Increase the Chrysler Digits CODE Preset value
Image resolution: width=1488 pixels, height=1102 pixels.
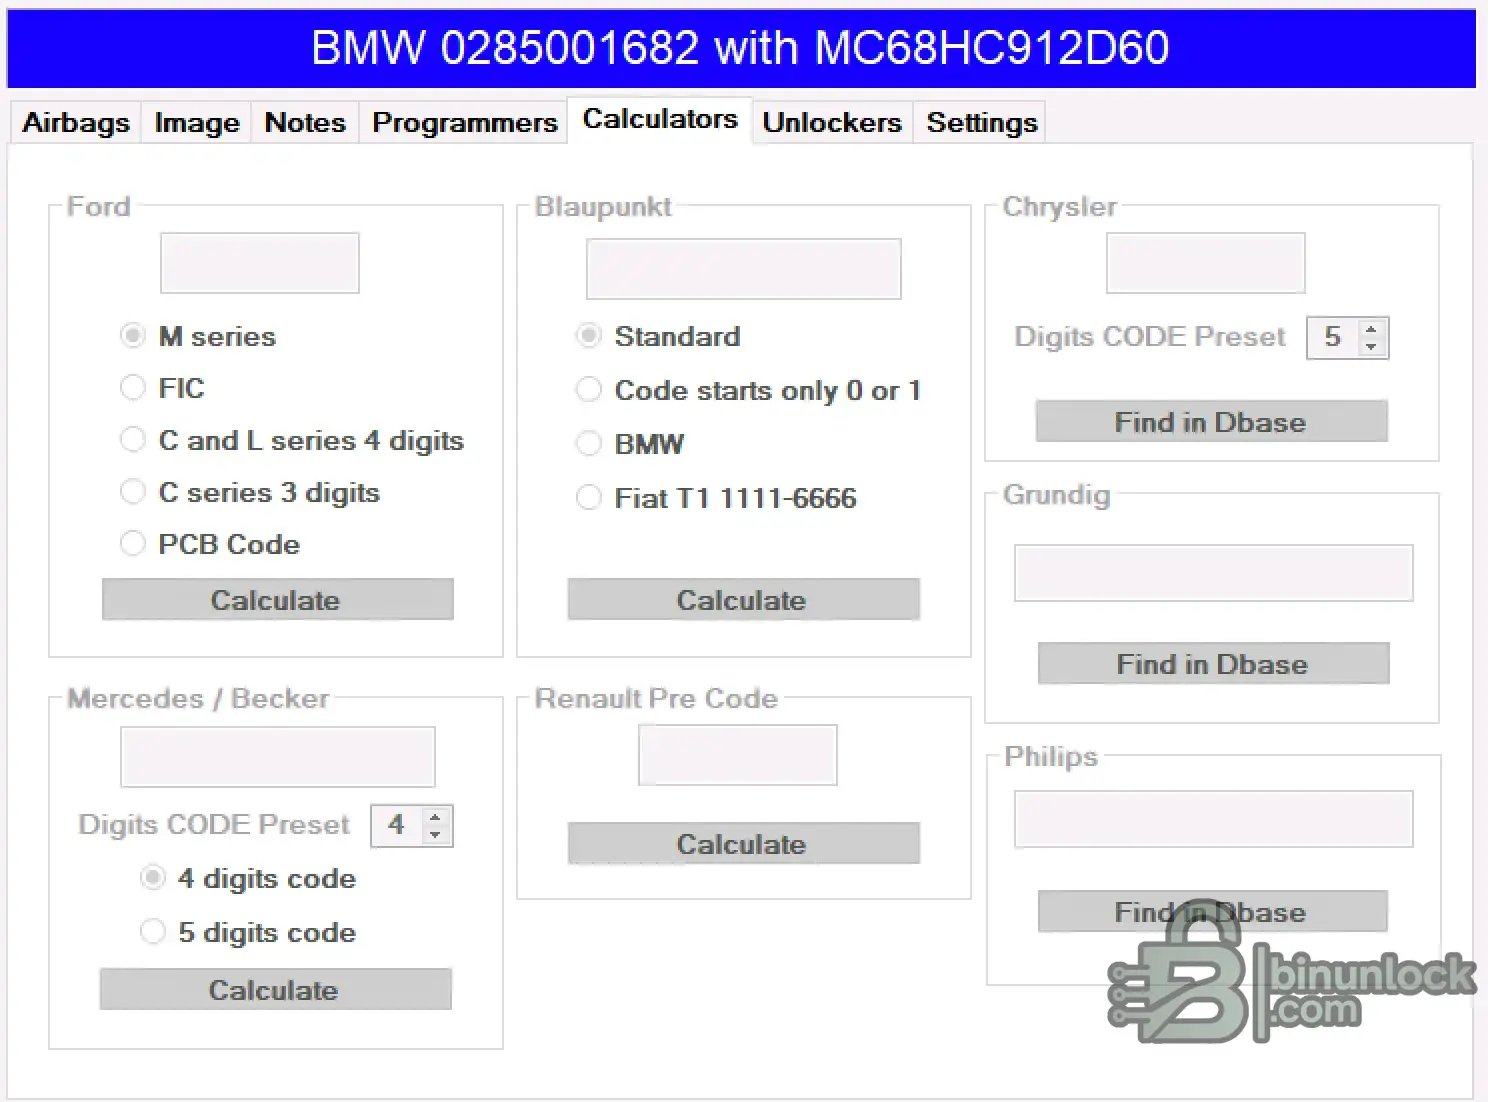(1372, 328)
